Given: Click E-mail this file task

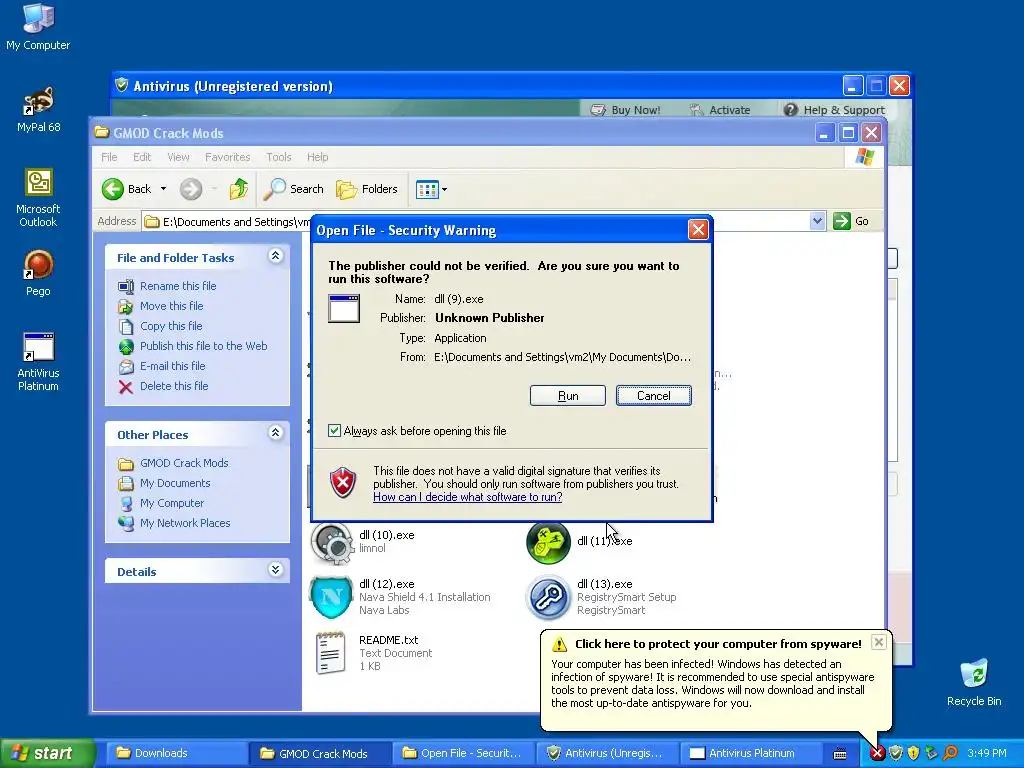Looking at the screenshot, I should pyautogui.click(x=162, y=366).
